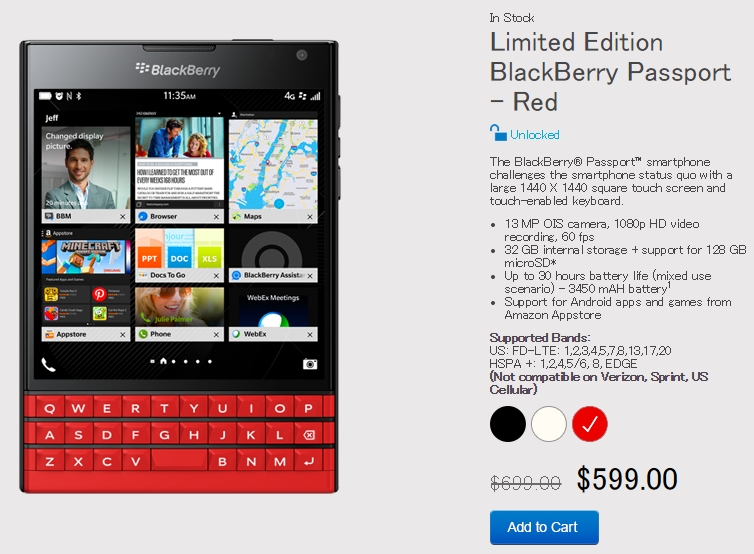754x554 pixels.
Task: Select the red color swatch with checkmark
Action: point(590,424)
